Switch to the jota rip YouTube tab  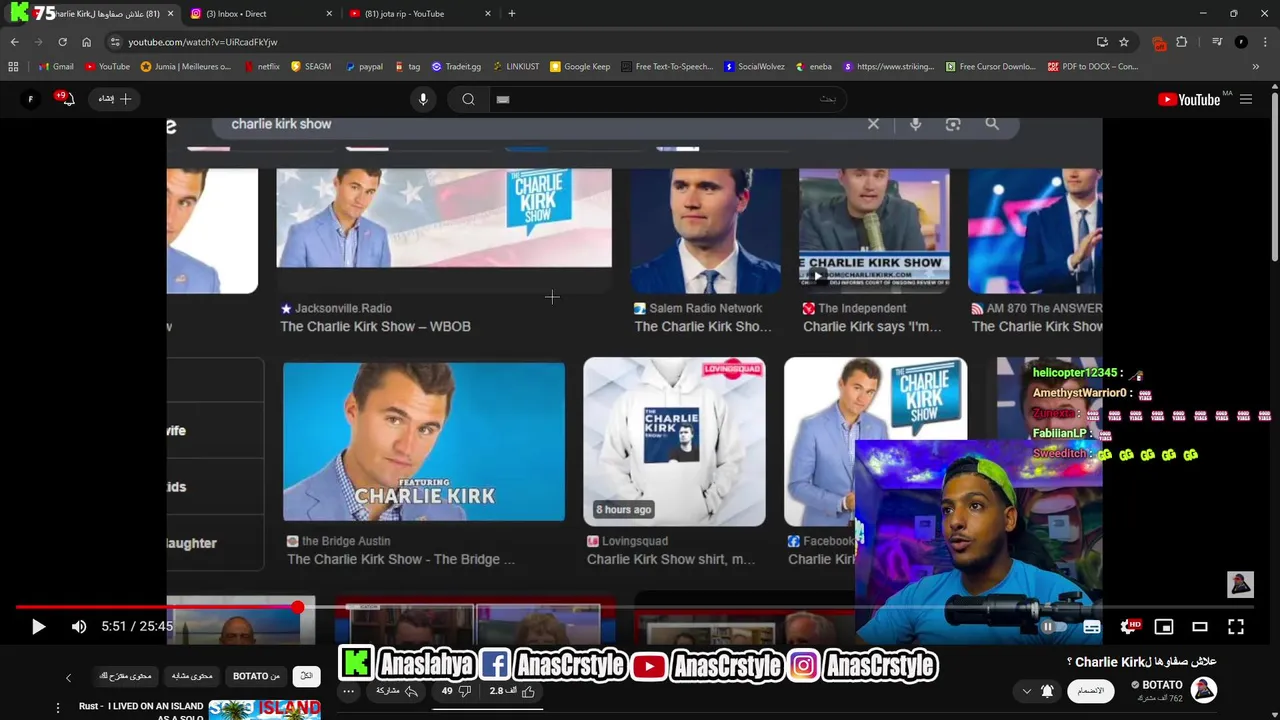point(420,14)
